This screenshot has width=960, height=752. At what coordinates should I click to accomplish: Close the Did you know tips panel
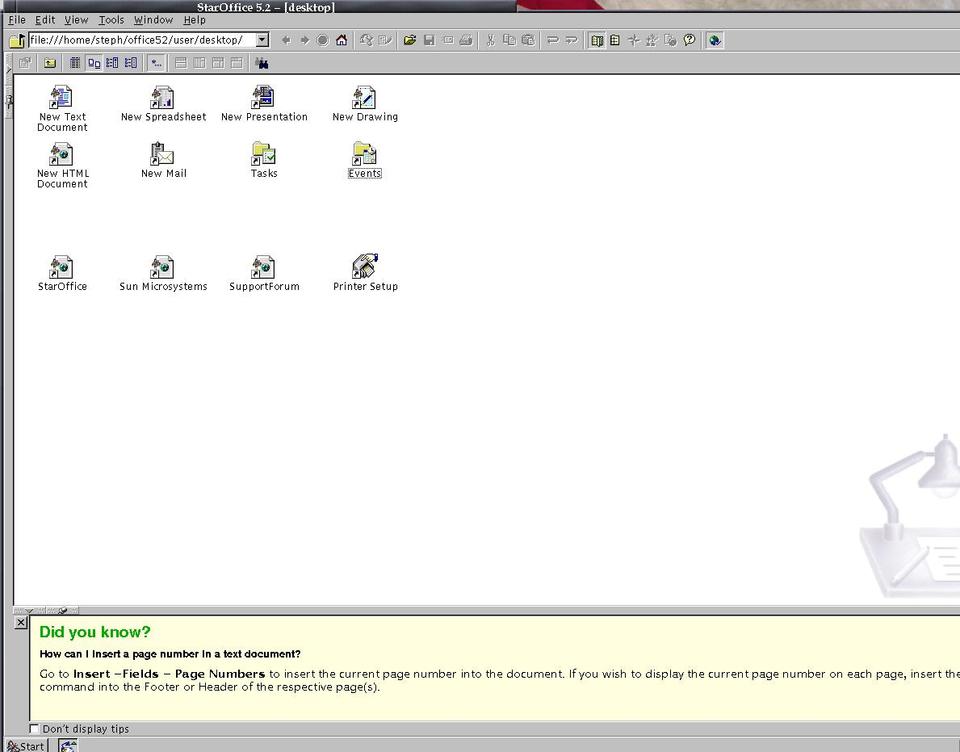(x=21, y=623)
